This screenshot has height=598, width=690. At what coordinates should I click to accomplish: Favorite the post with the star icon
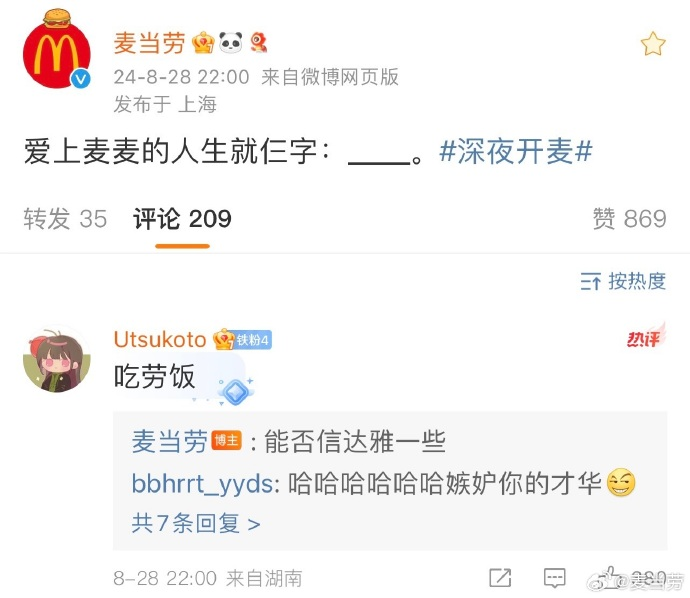coord(653,44)
